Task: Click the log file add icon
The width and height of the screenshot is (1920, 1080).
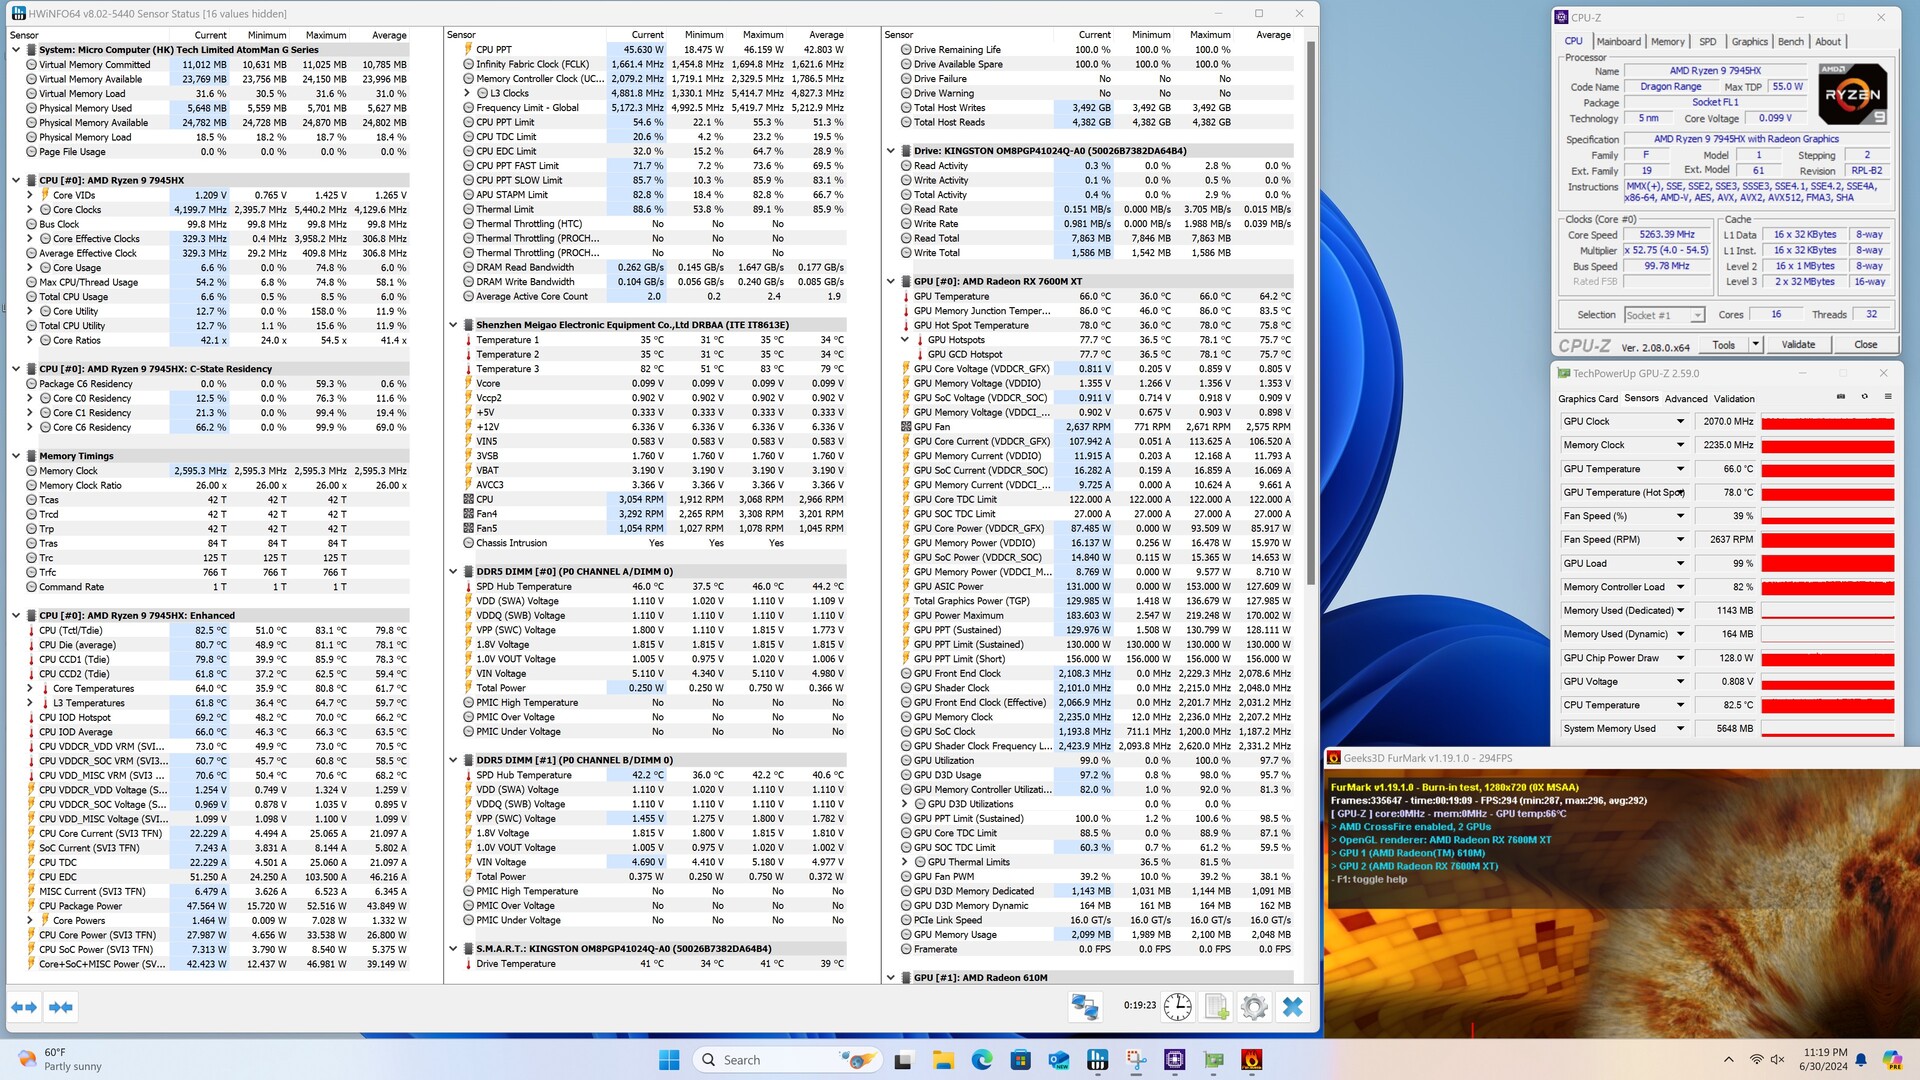Action: click(x=1216, y=1006)
